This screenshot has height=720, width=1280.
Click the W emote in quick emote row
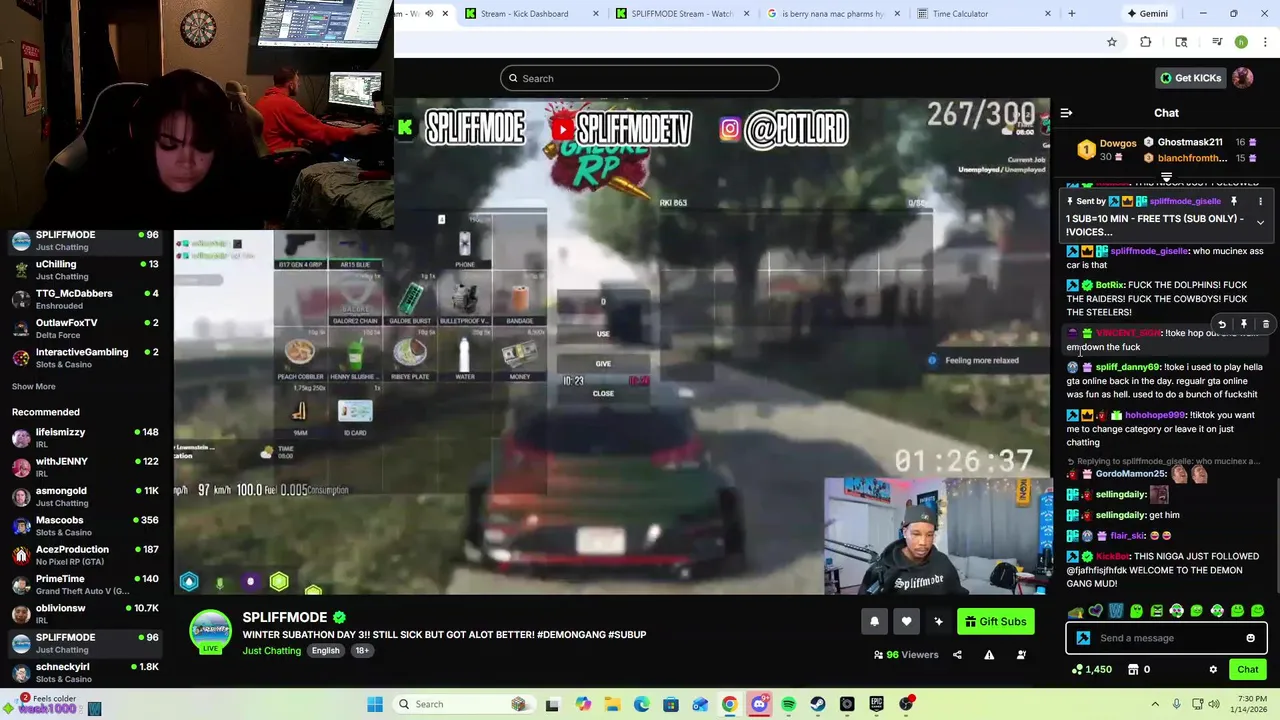(x=1116, y=611)
